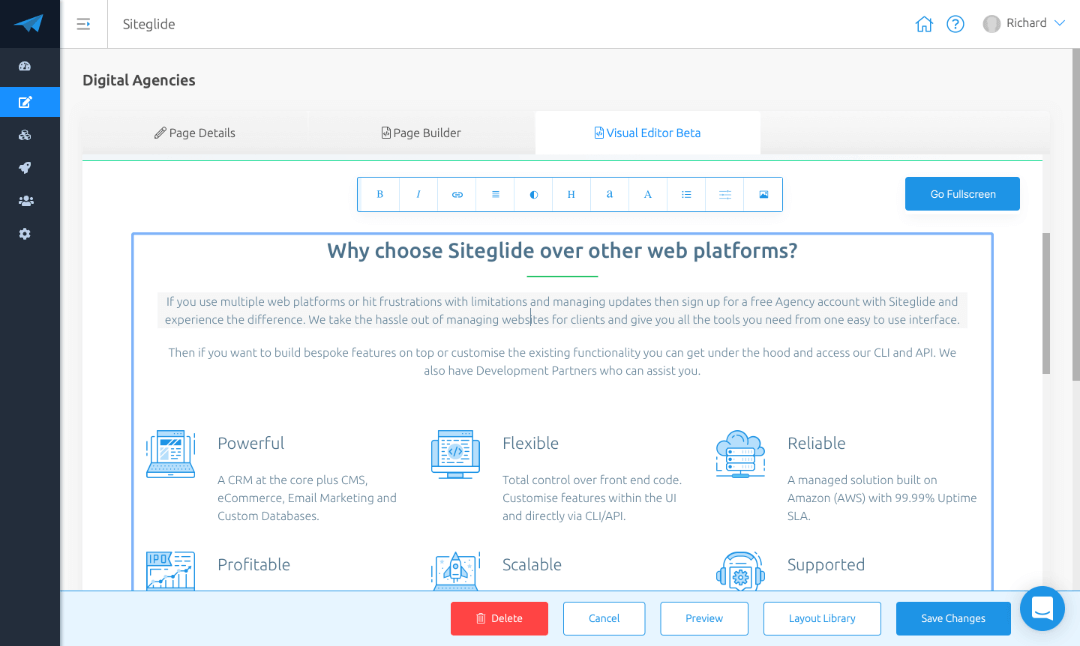Open help question mark icon

tap(955, 24)
